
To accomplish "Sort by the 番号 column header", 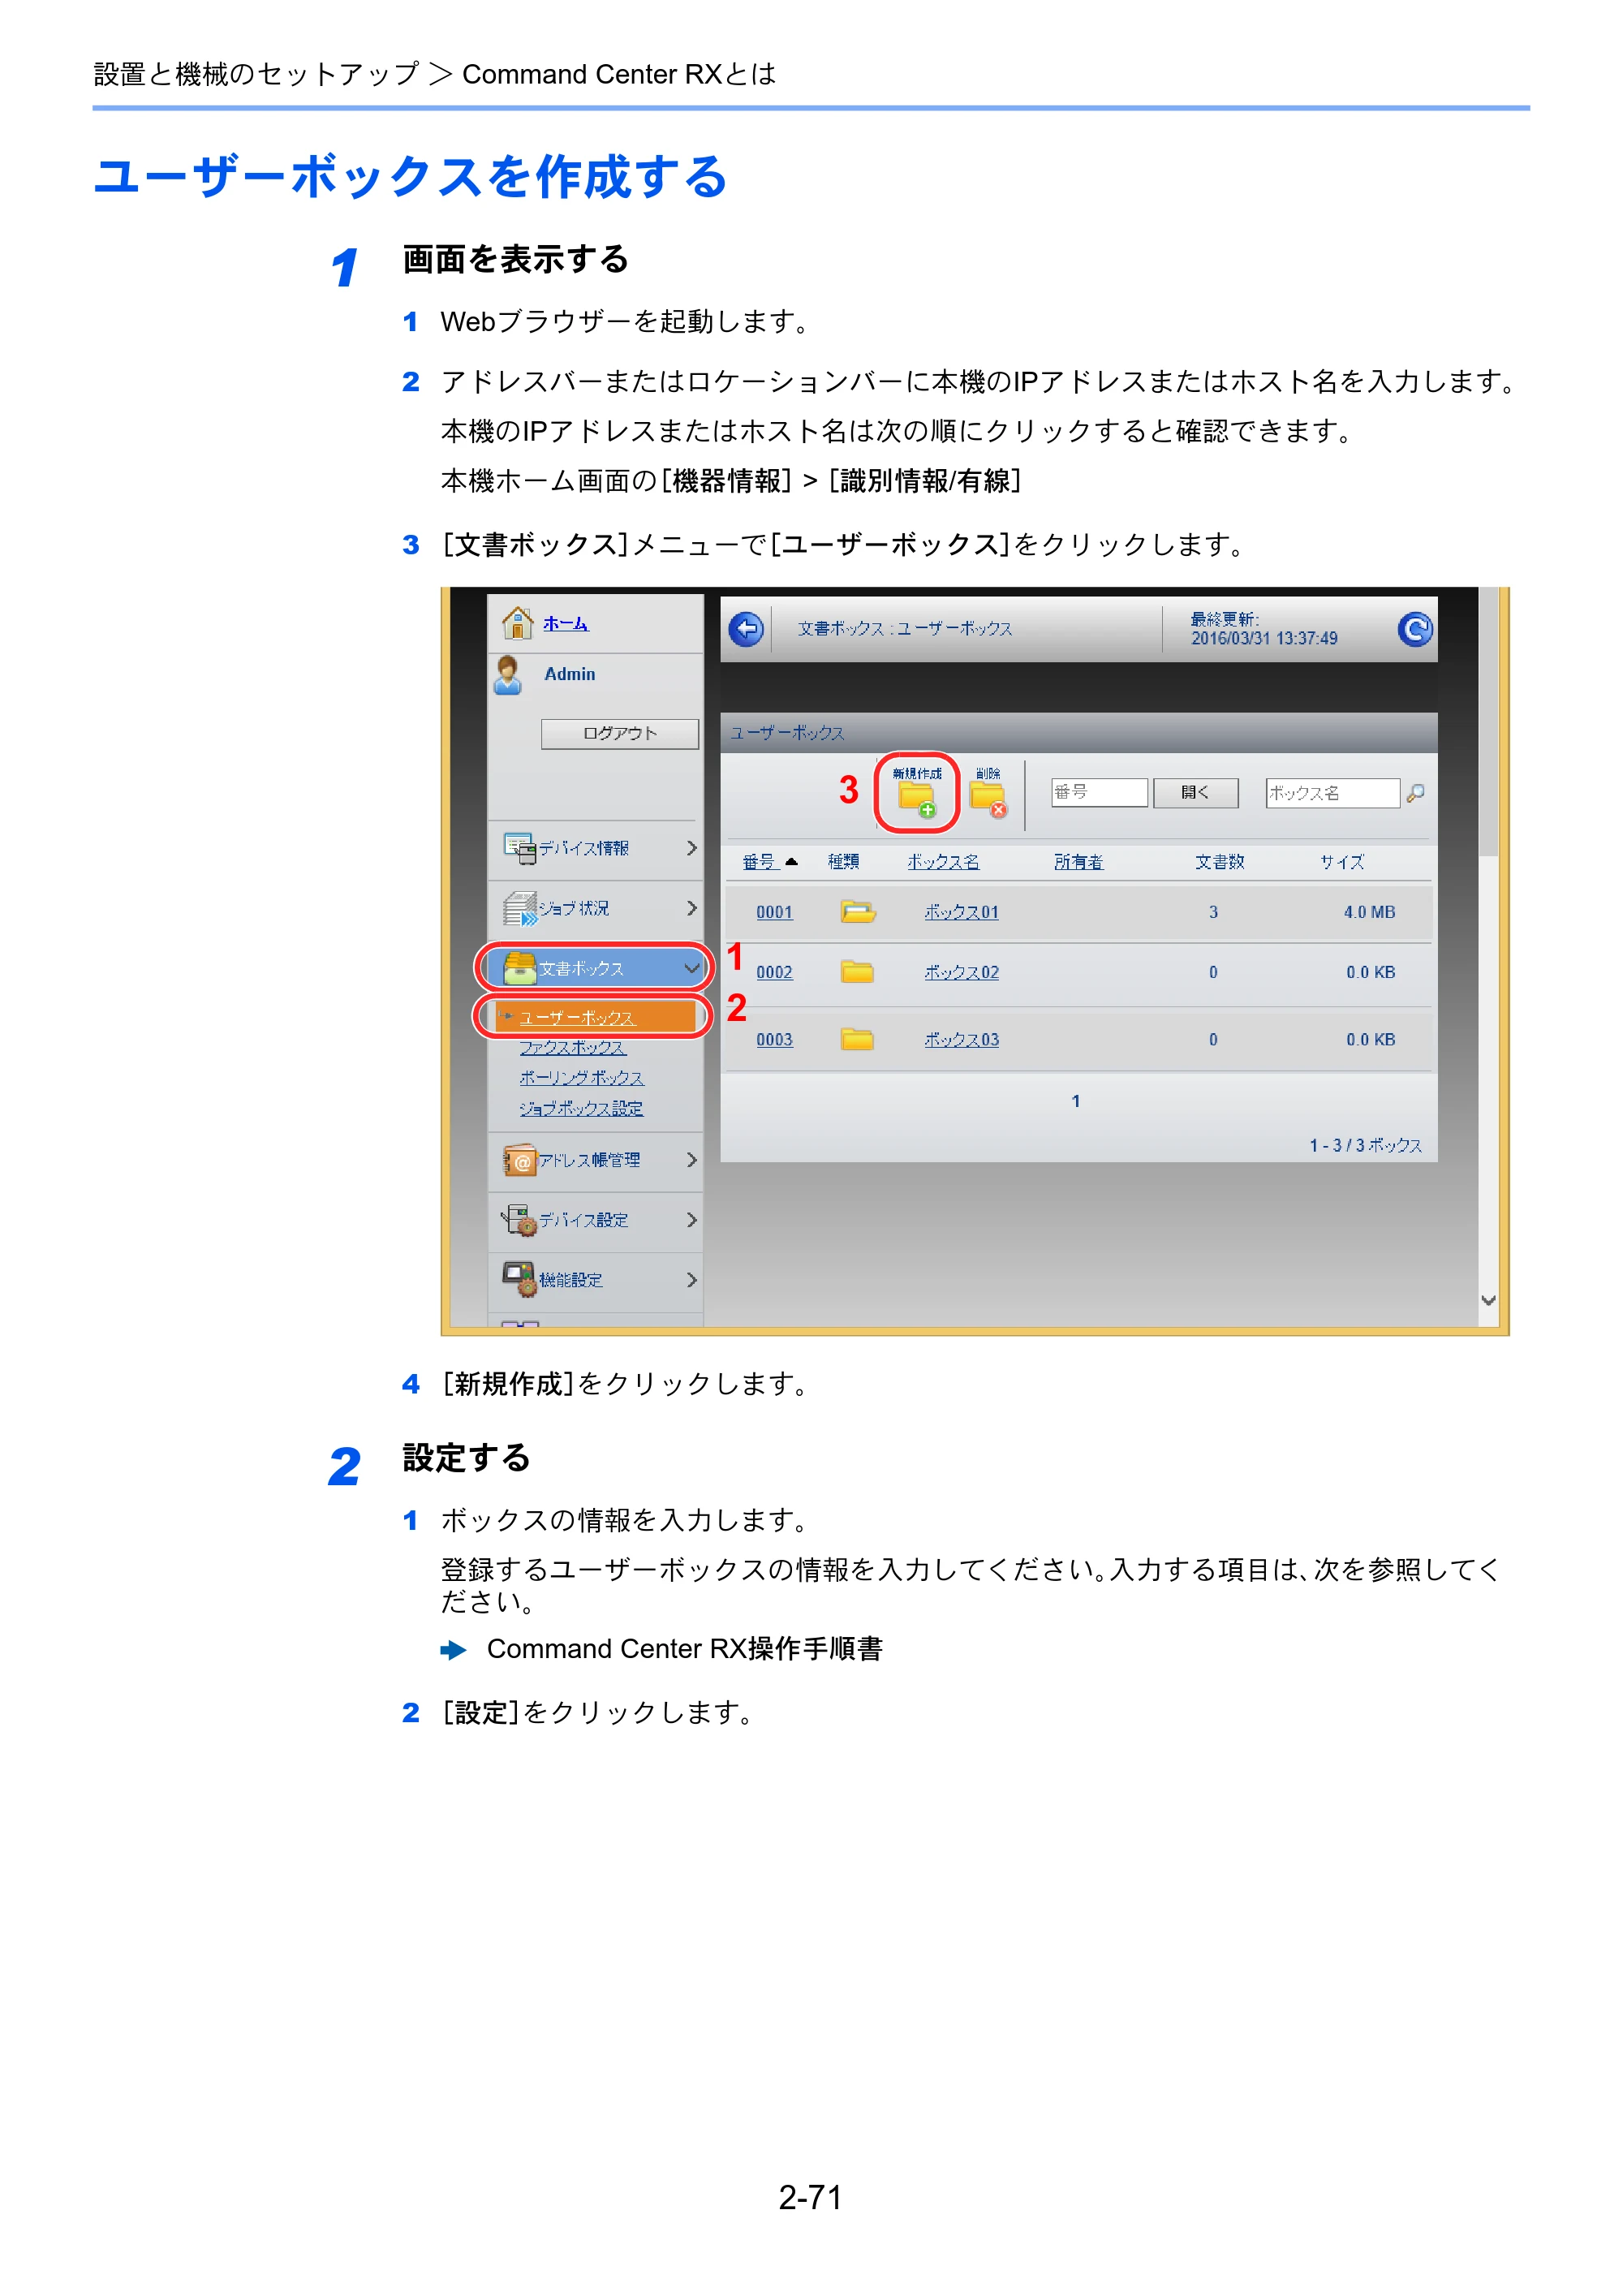I will (759, 862).
